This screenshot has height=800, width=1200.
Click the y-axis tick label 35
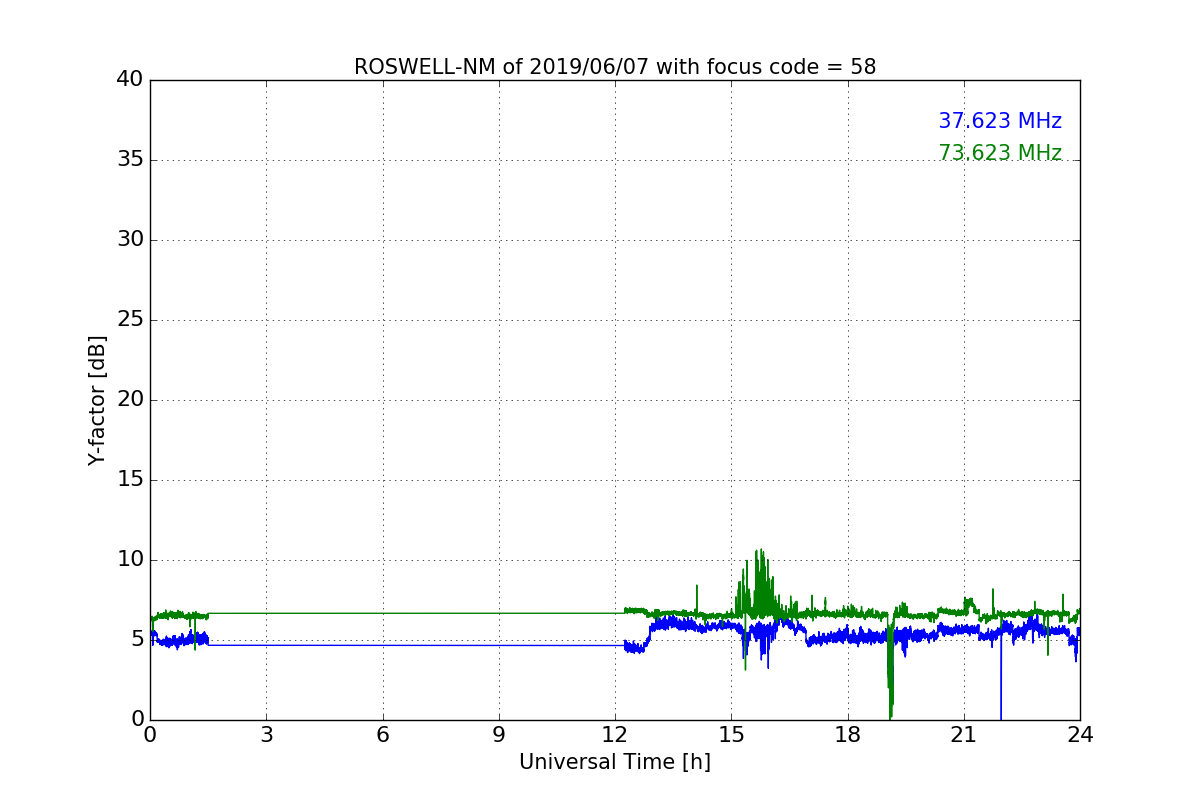point(130,160)
